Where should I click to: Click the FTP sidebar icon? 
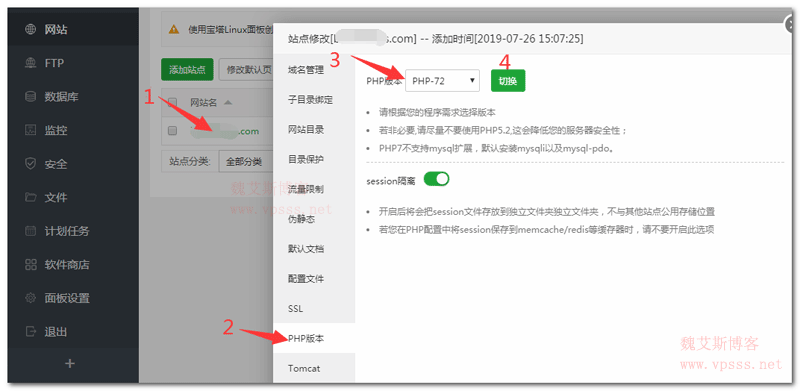tap(31, 63)
